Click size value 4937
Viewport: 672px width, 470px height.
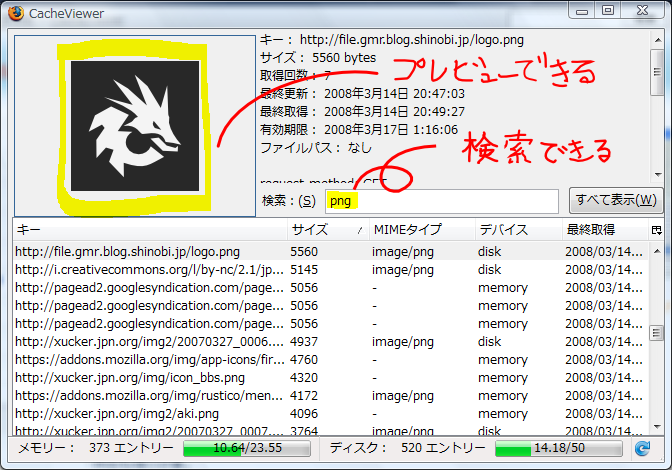coord(304,341)
